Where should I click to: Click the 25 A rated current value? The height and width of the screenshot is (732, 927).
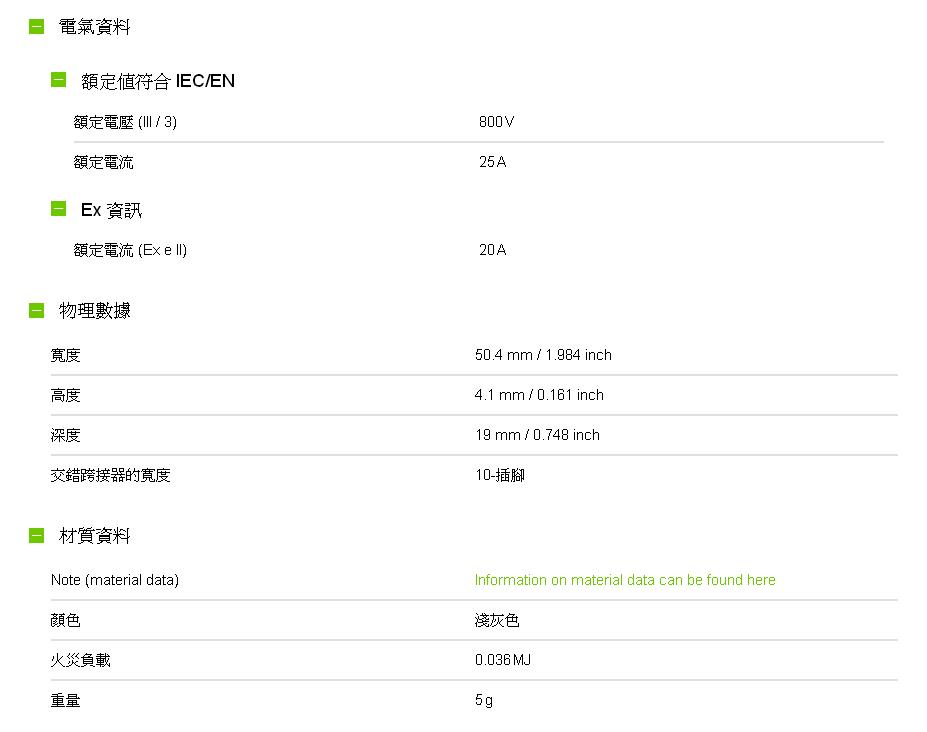pyautogui.click(x=492, y=162)
